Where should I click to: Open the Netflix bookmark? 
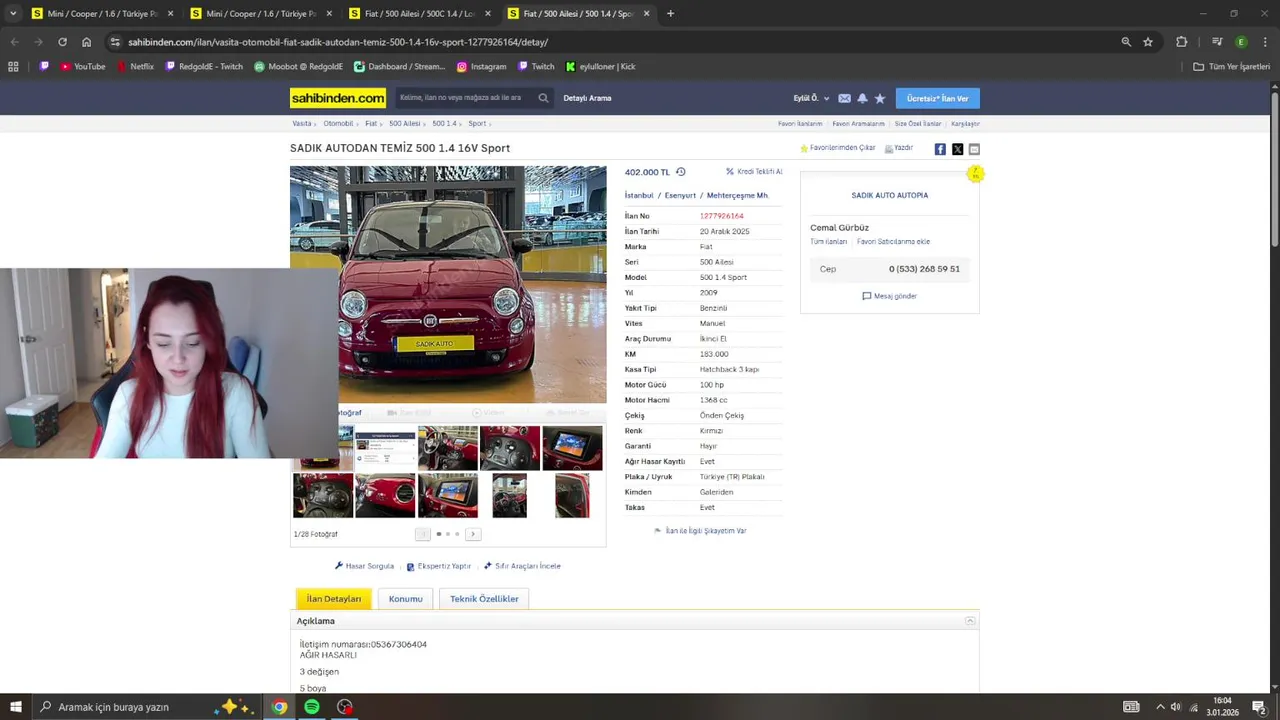tap(135, 67)
